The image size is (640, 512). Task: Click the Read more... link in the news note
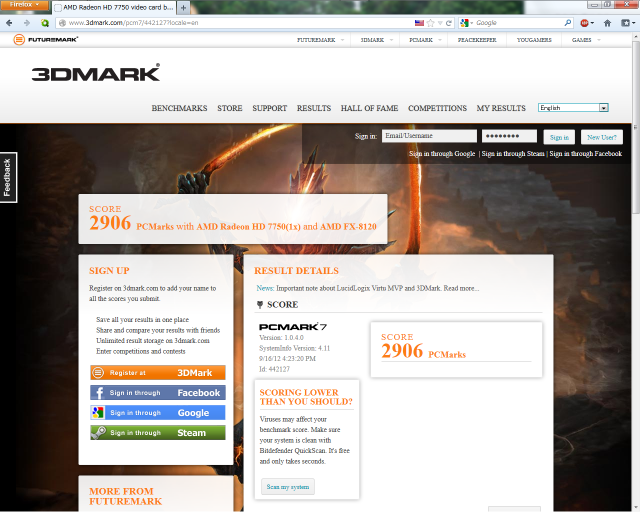(x=461, y=288)
